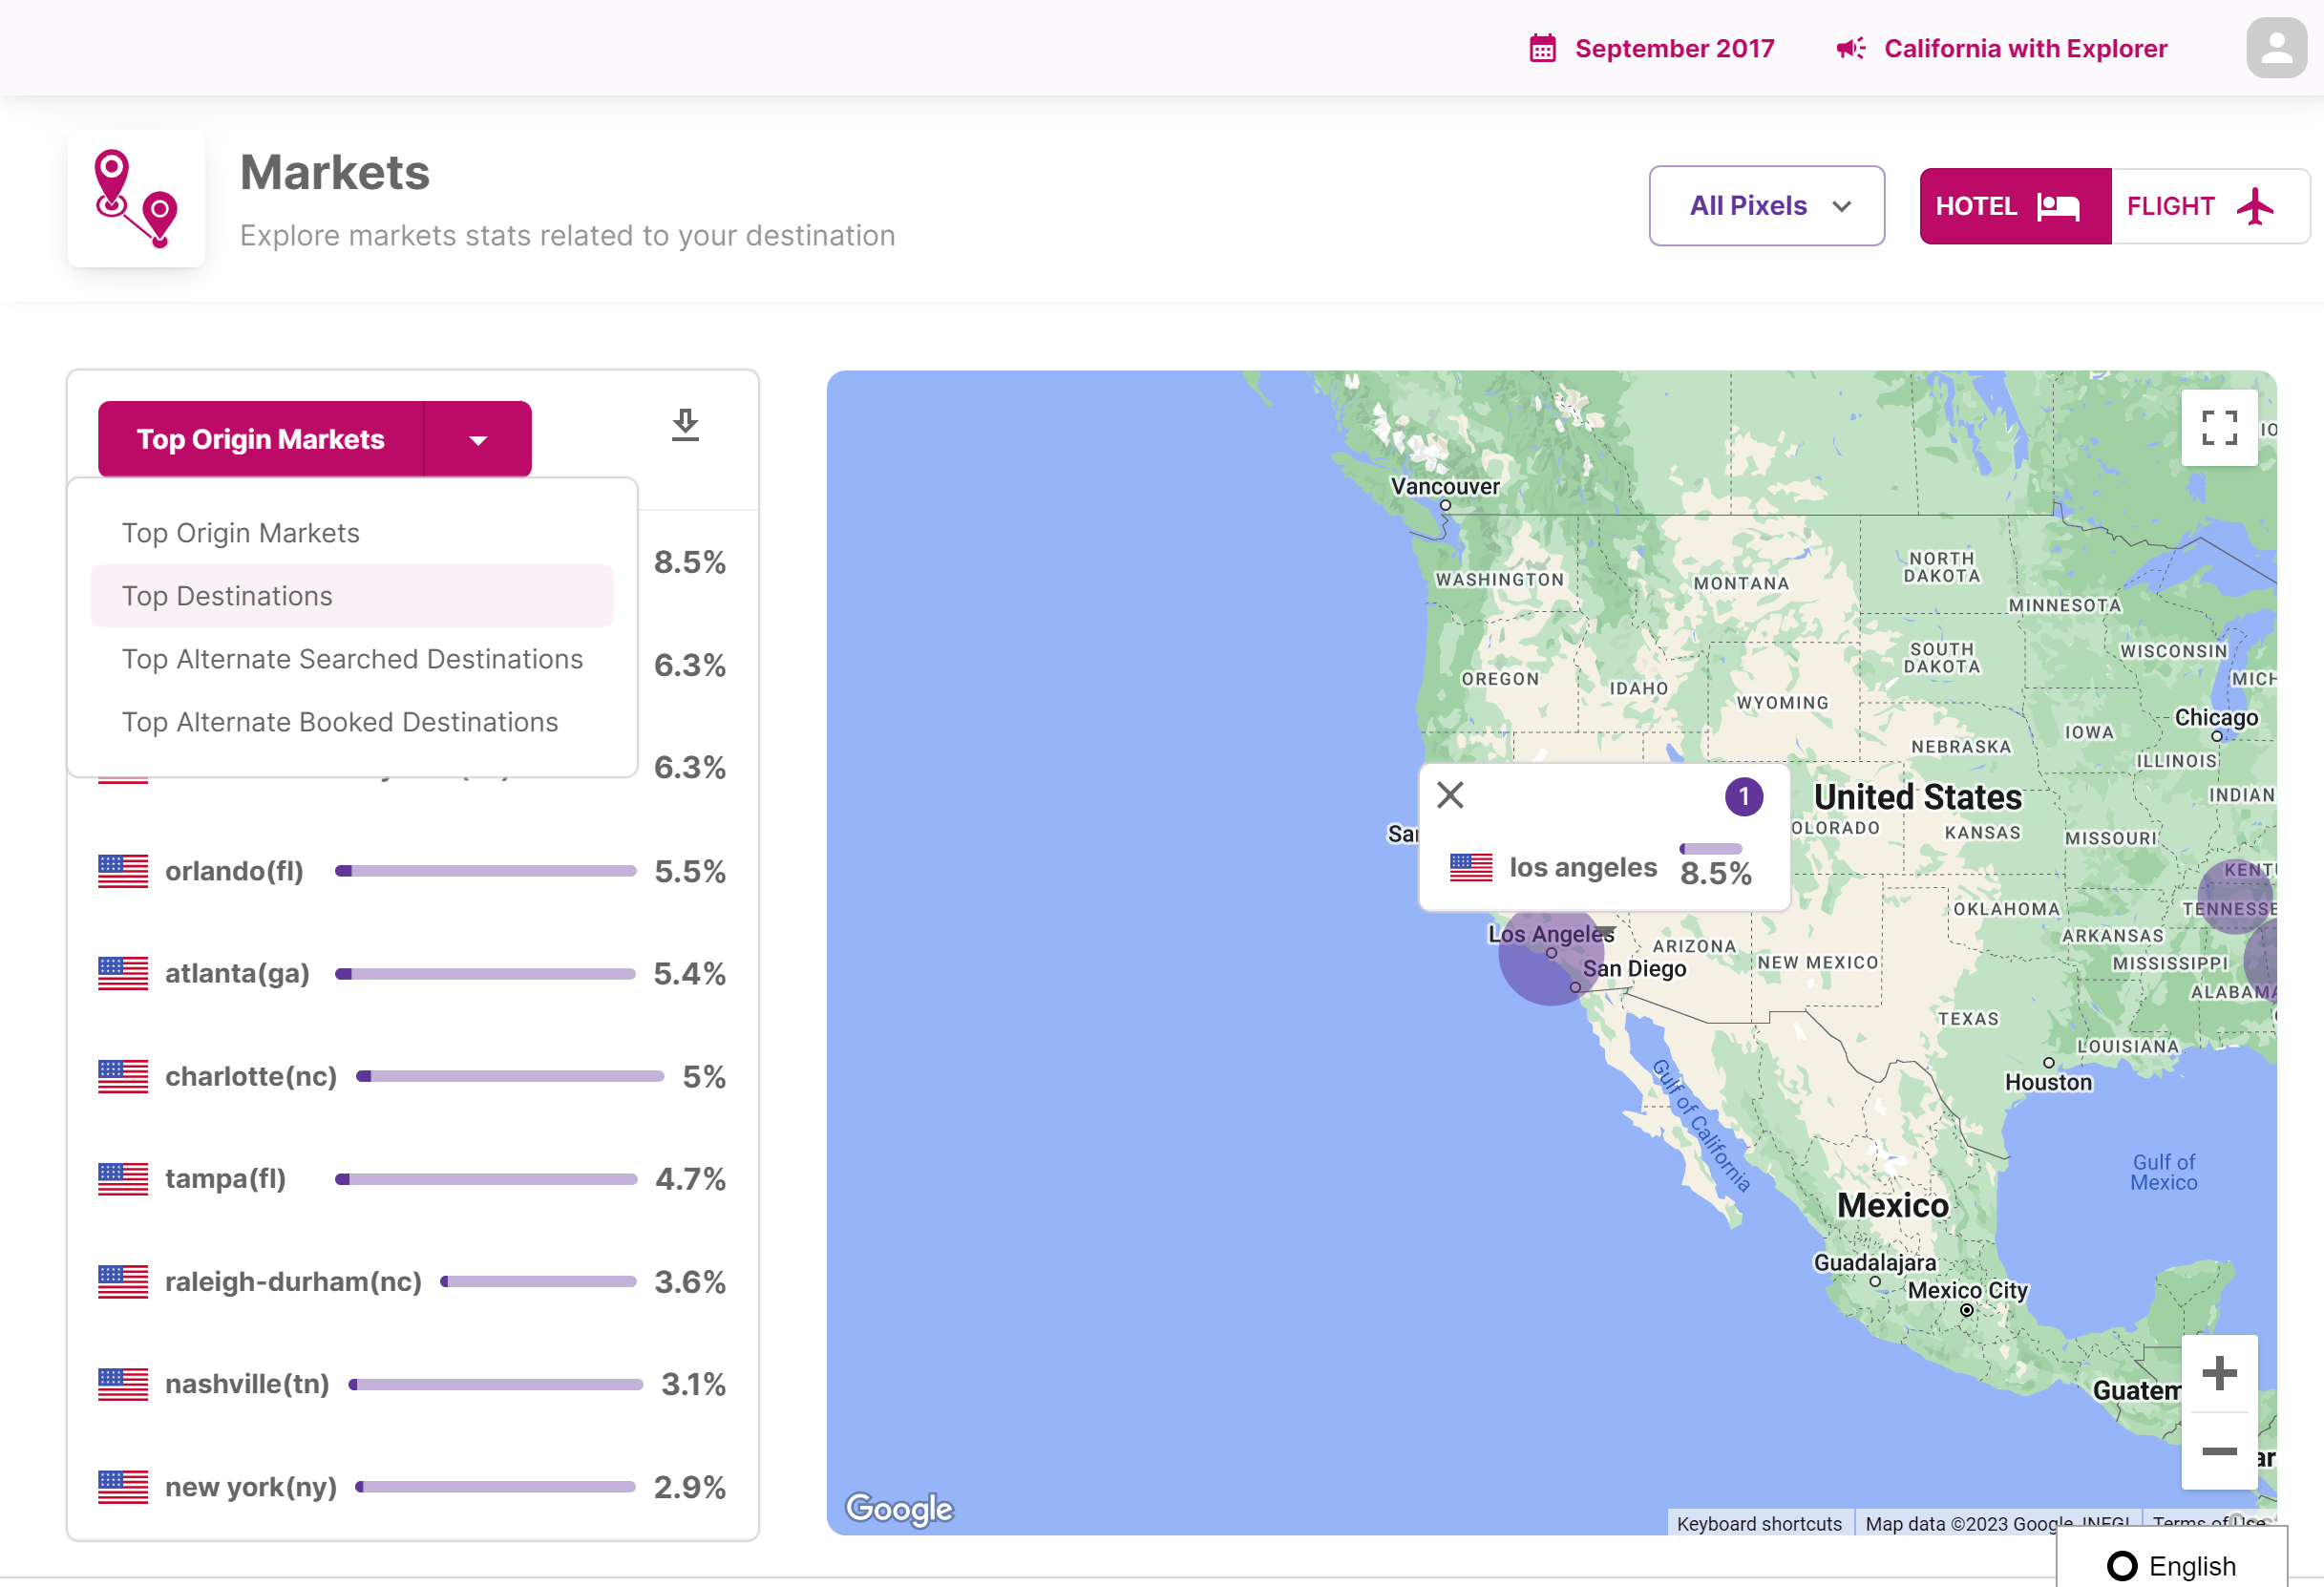Zoom in on the map
Viewport: 2324px width, 1587px height.
pos(2219,1373)
